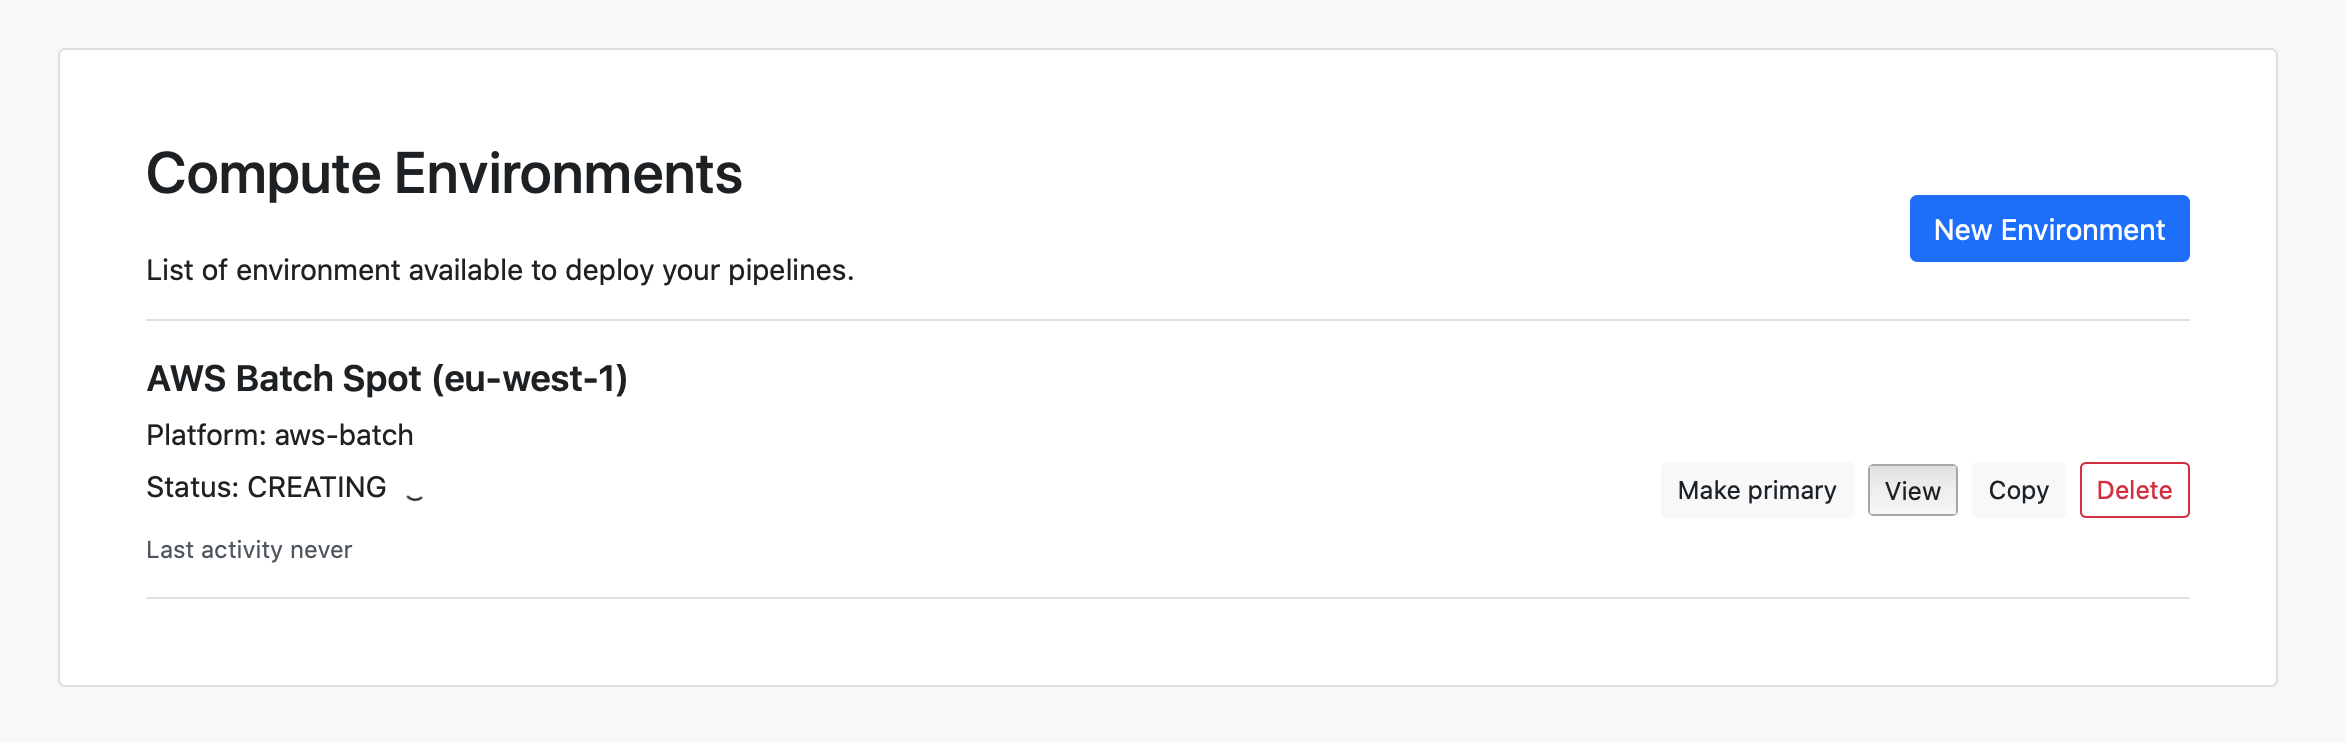Click the 'Platform:' label text
This screenshot has width=2346, height=742.
point(206,435)
